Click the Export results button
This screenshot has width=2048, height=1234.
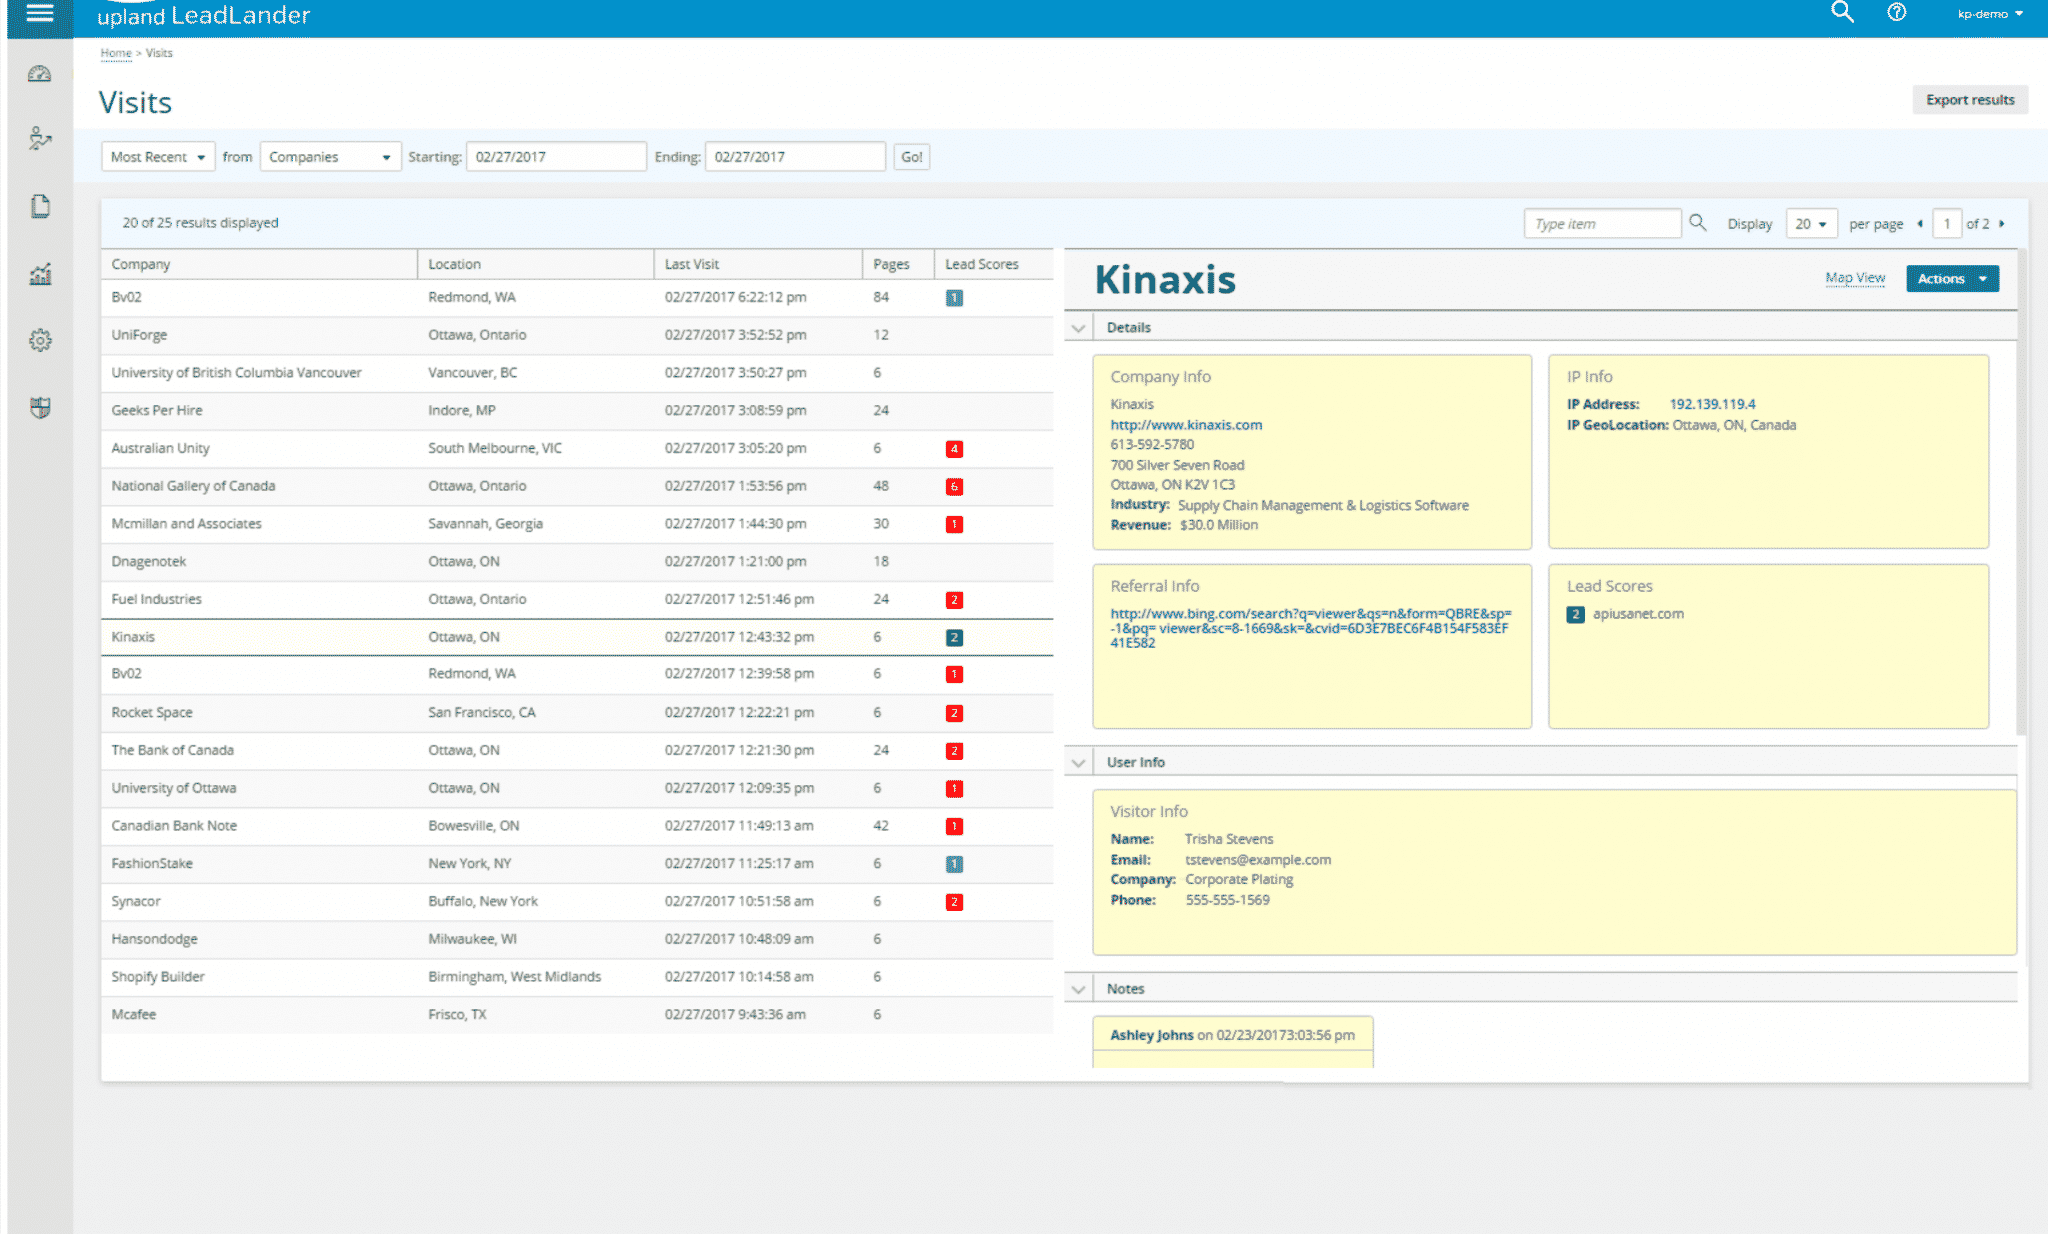tap(1970, 100)
